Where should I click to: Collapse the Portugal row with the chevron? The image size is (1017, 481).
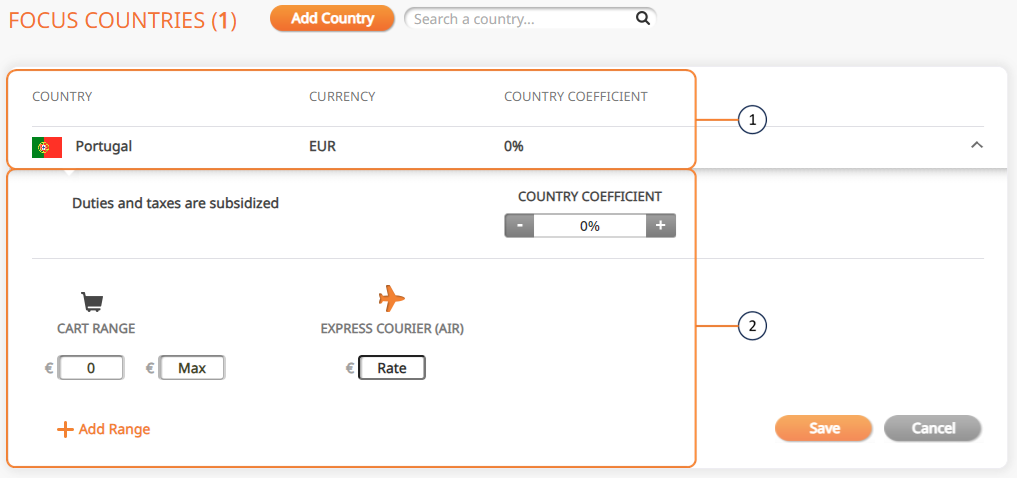(x=976, y=146)
